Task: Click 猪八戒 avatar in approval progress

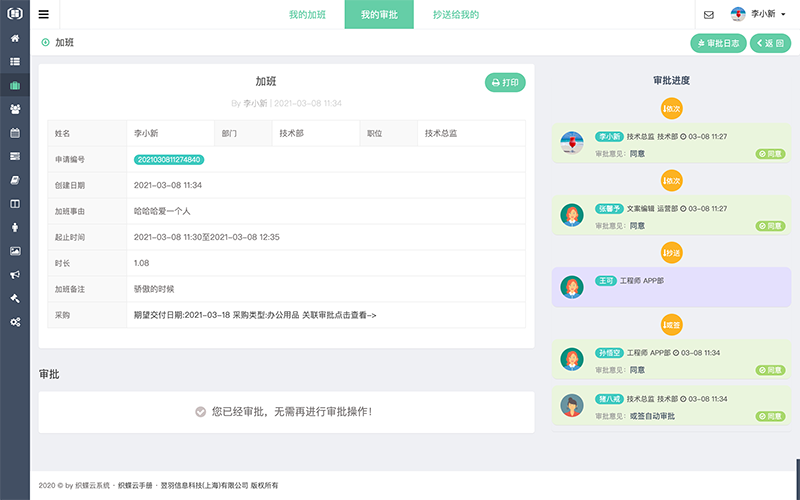Action: pos(572,405)
